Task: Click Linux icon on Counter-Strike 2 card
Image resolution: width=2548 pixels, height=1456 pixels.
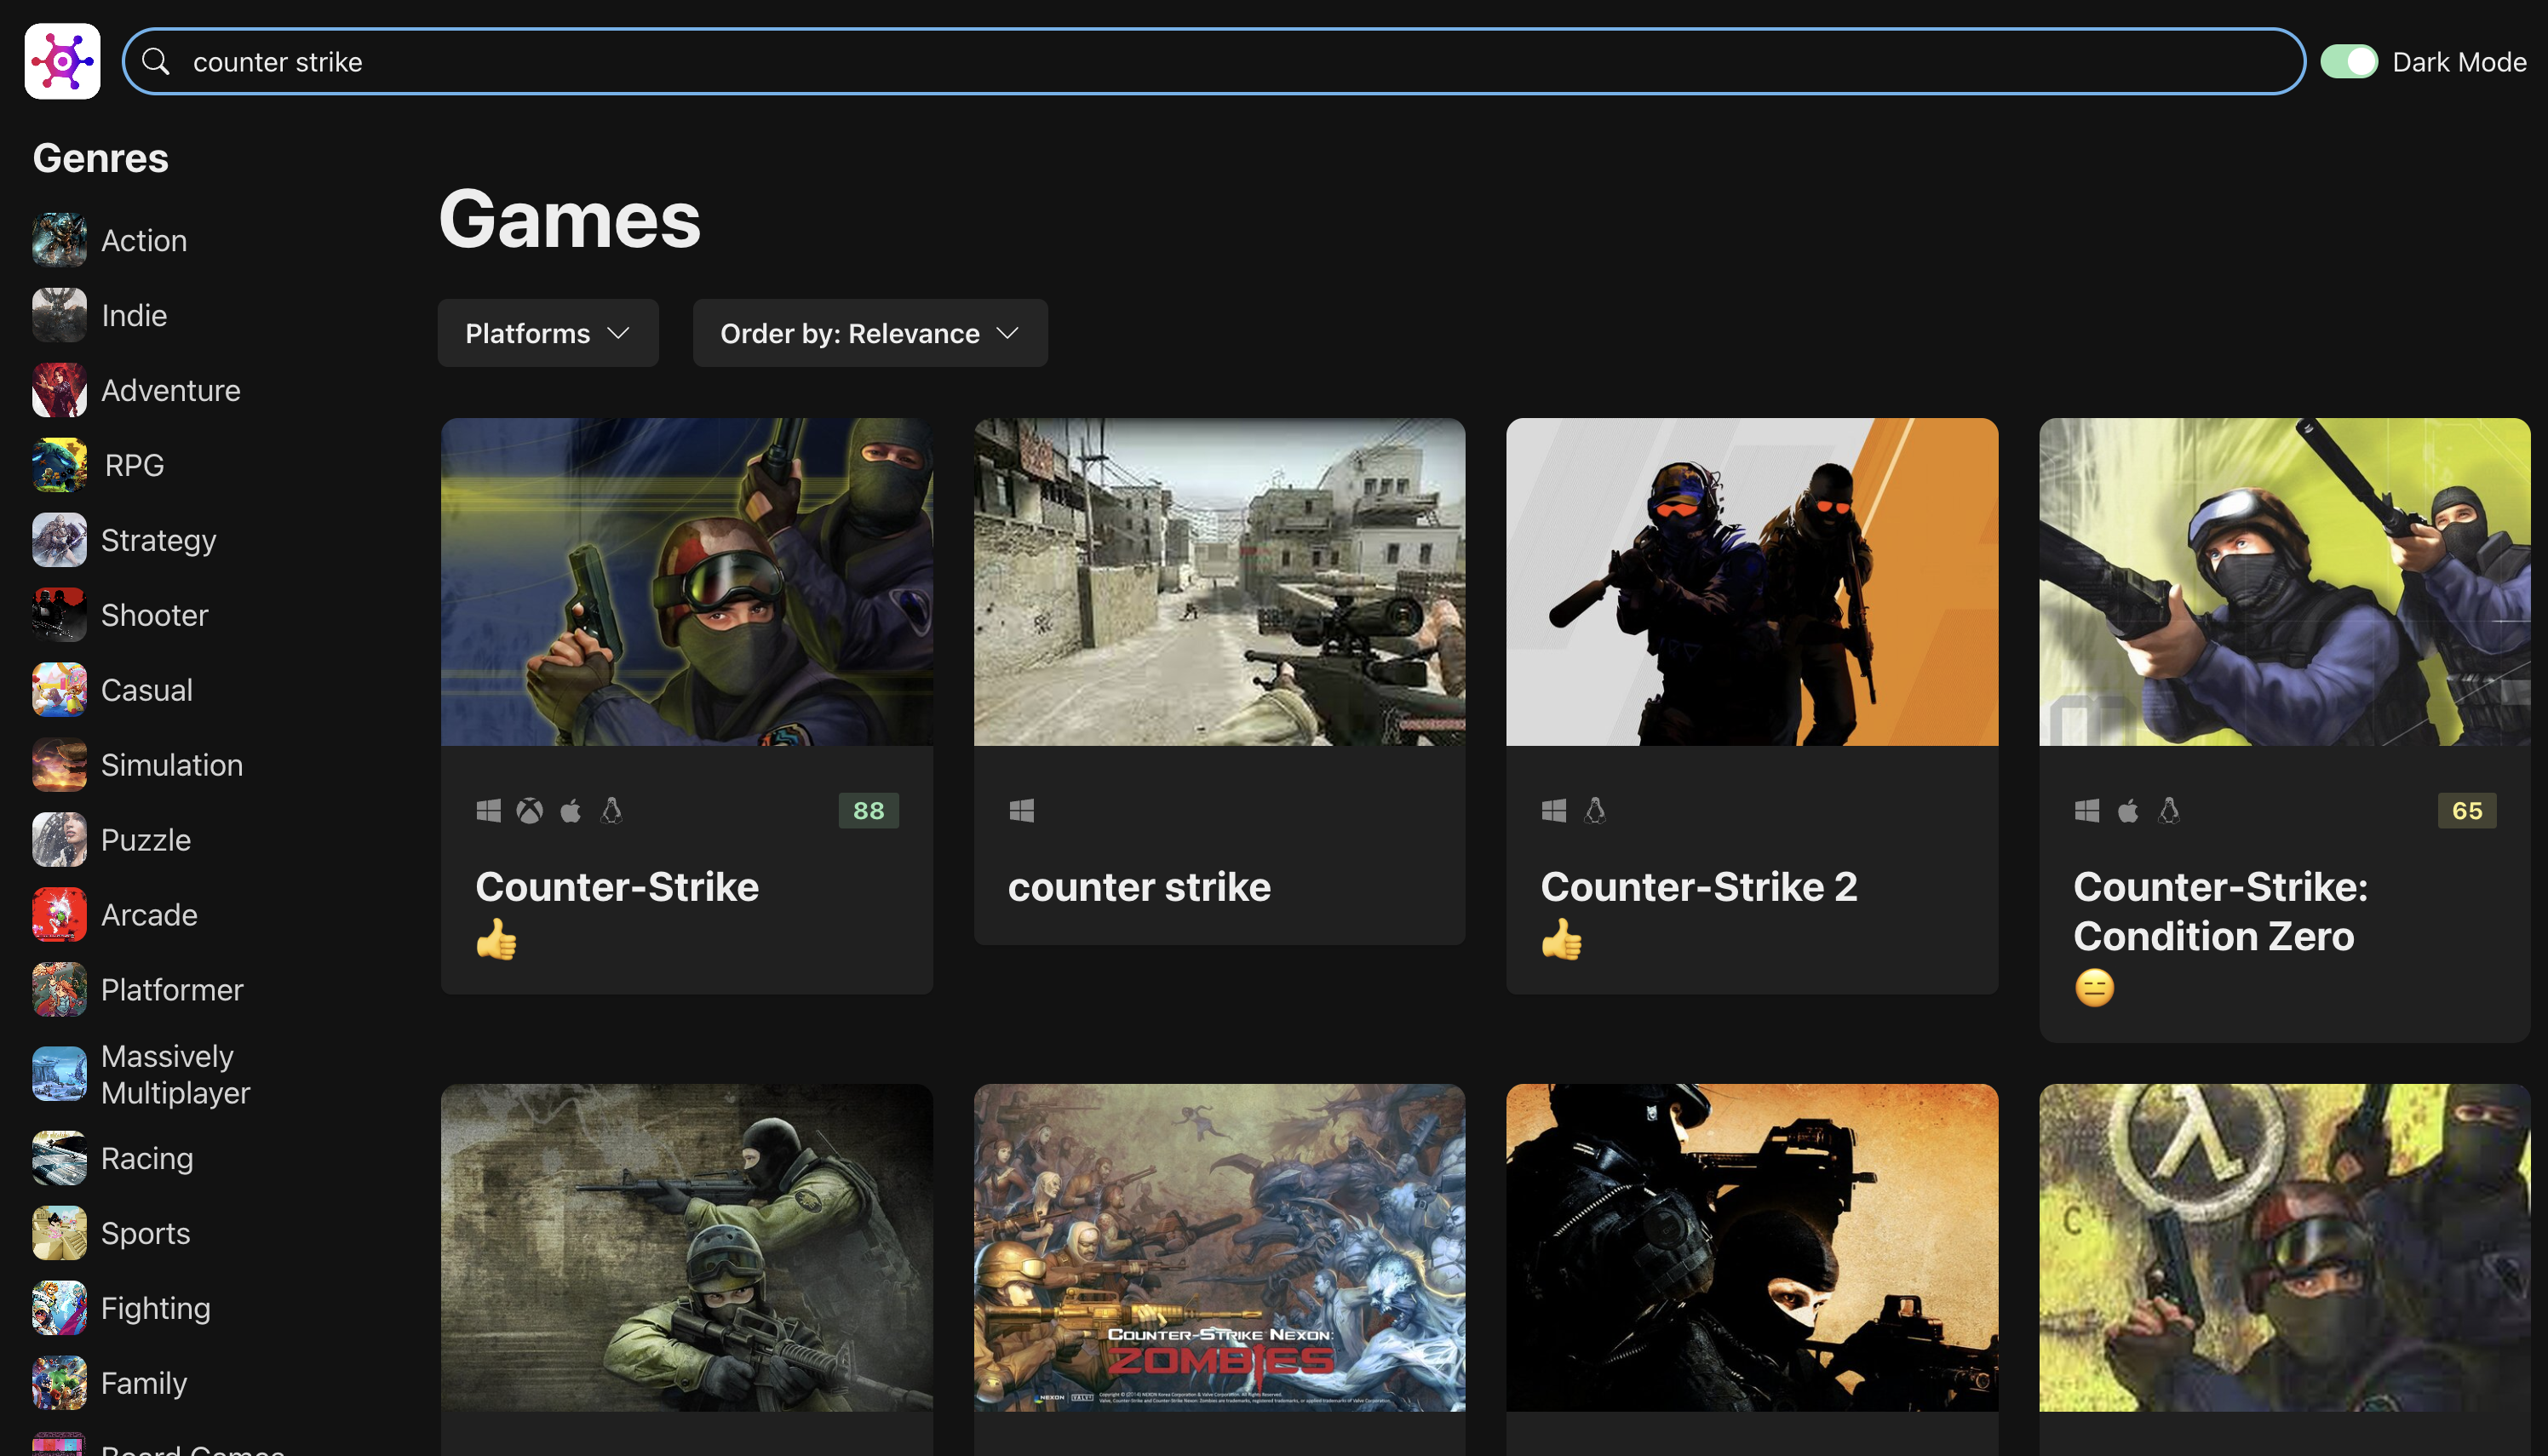Action: 1595,810
